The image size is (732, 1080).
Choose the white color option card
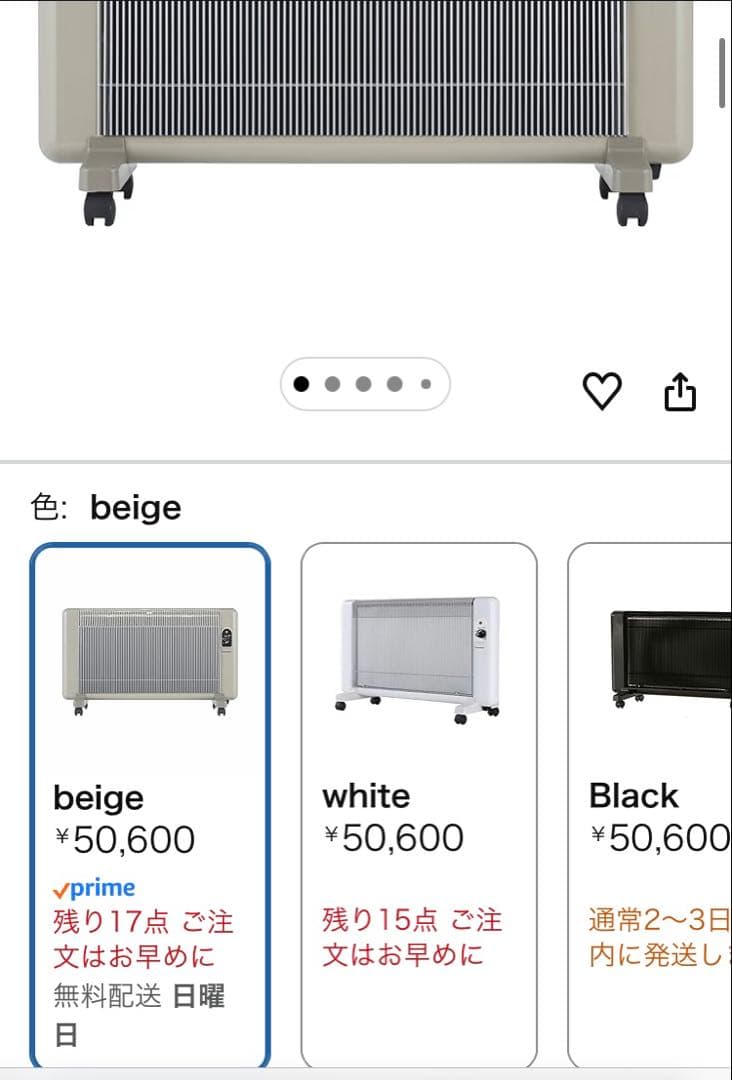point(419,800)
